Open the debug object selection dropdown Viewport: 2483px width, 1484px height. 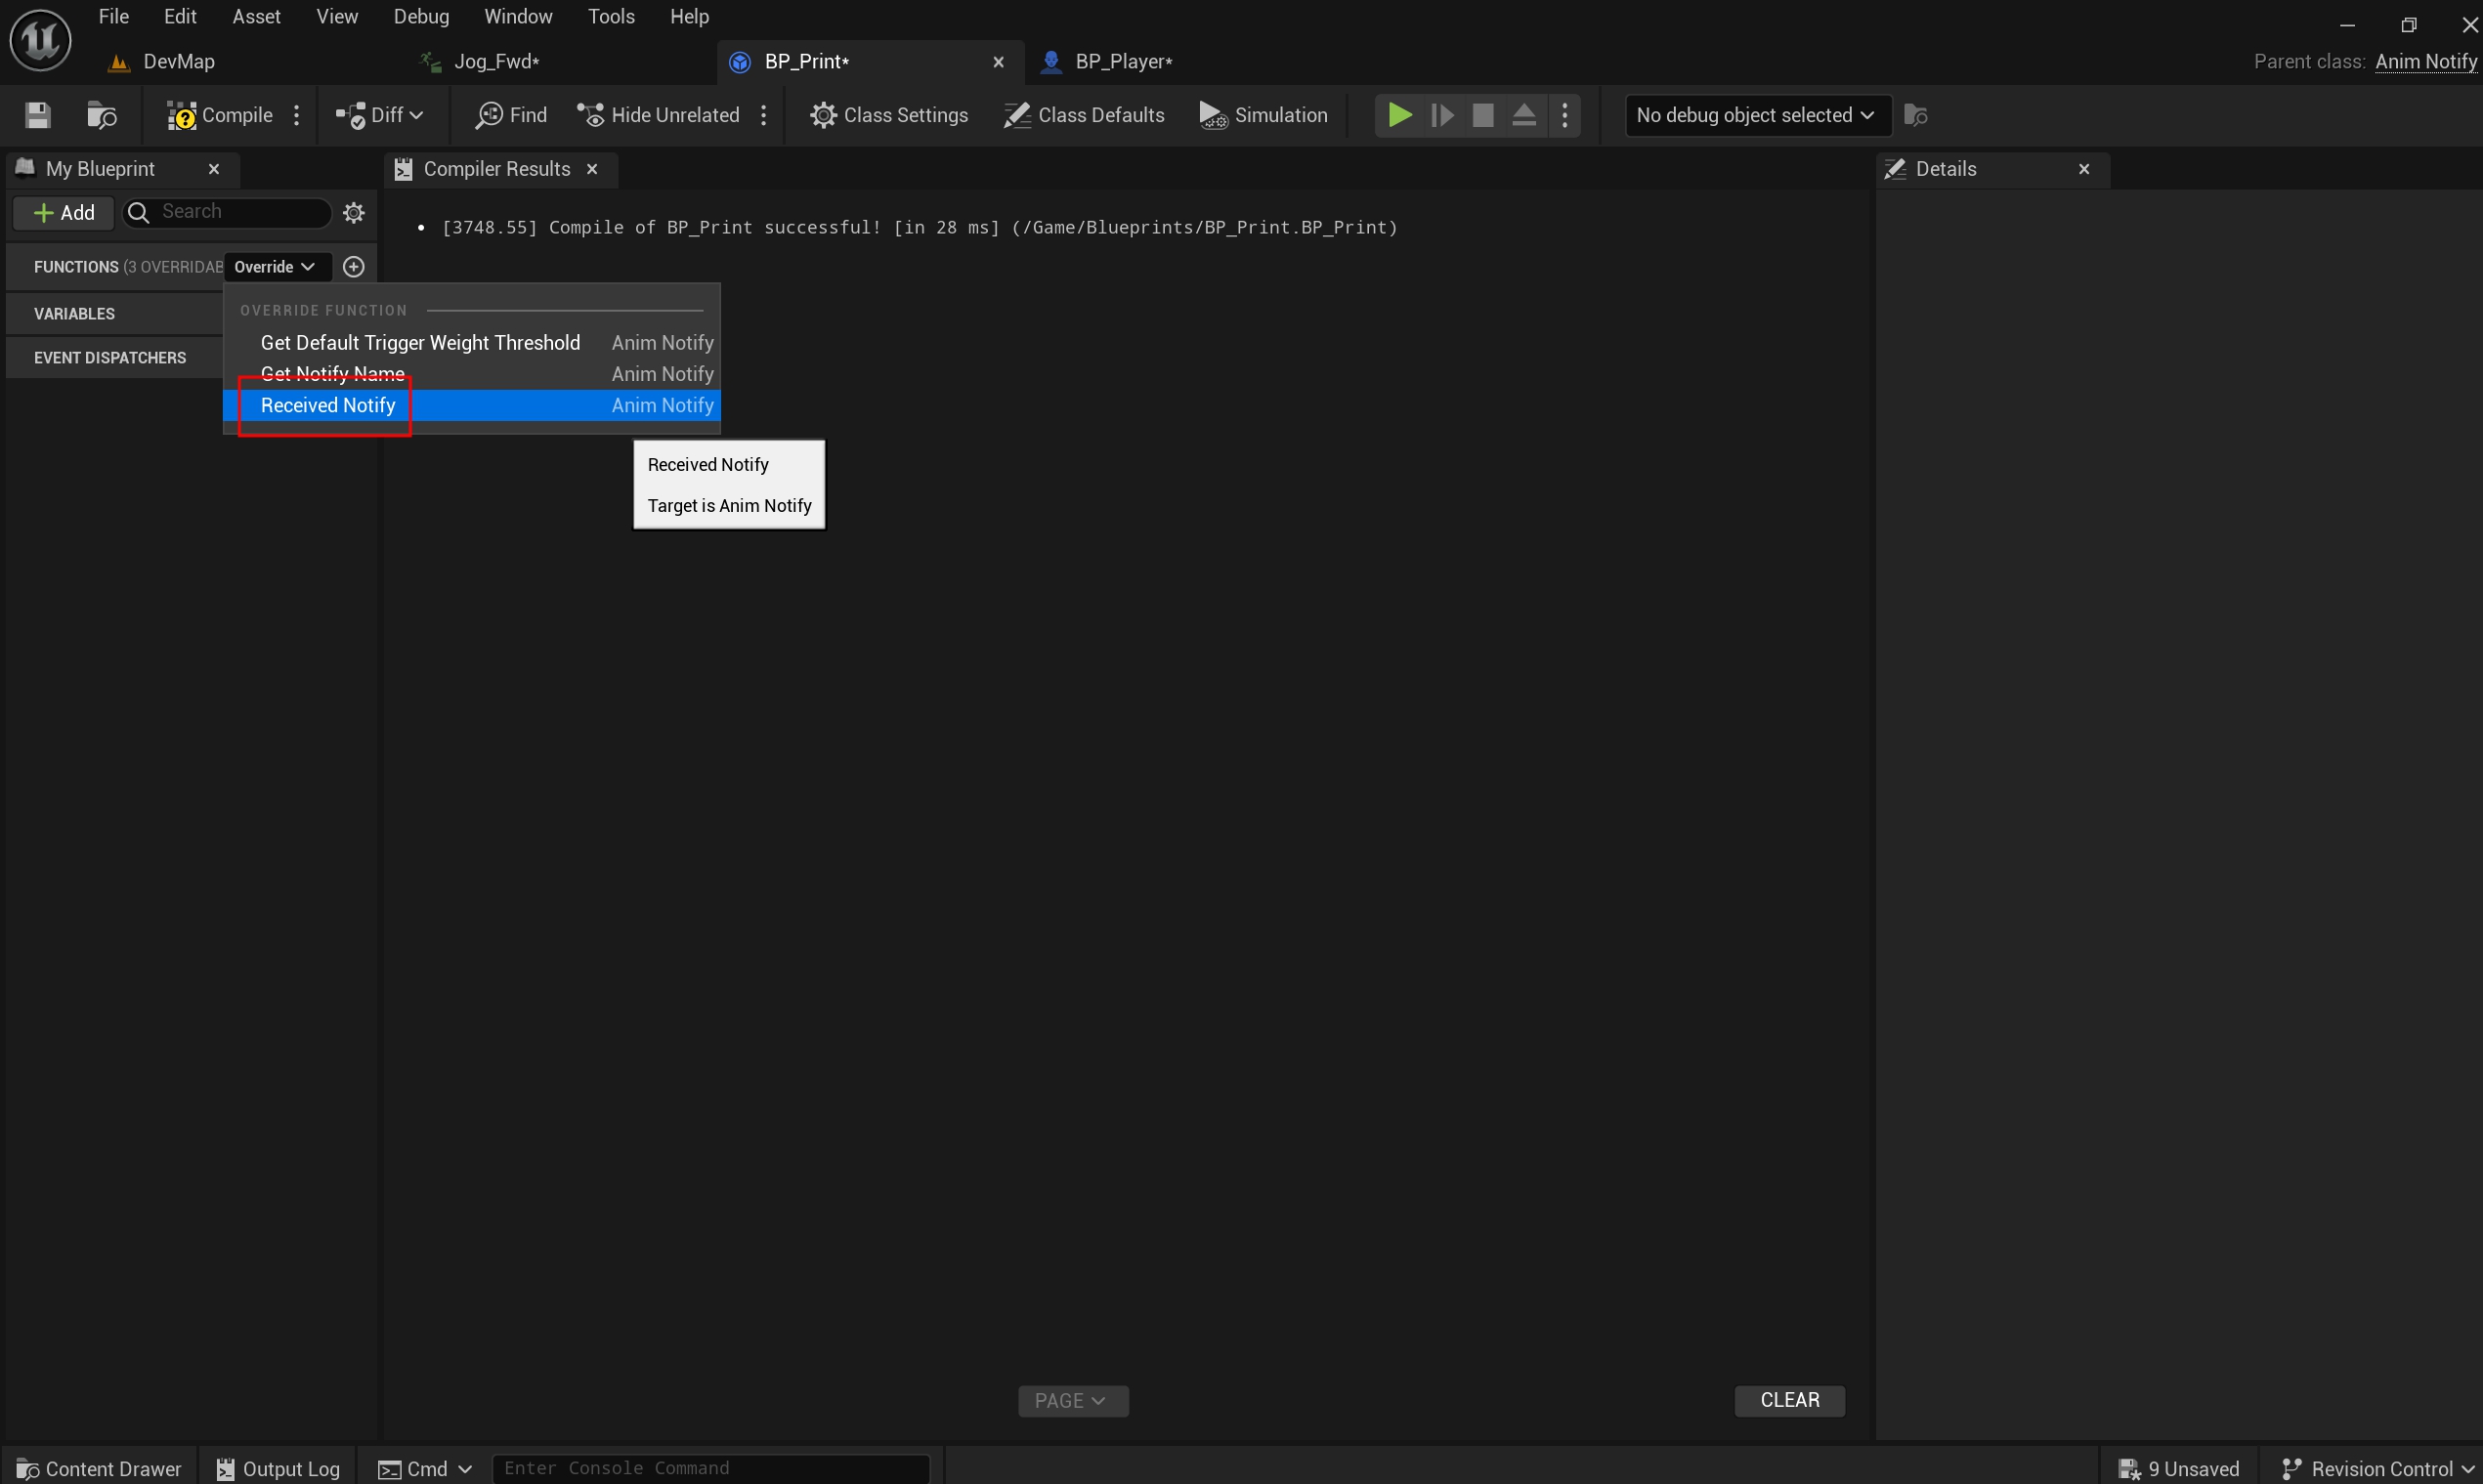1756,115
